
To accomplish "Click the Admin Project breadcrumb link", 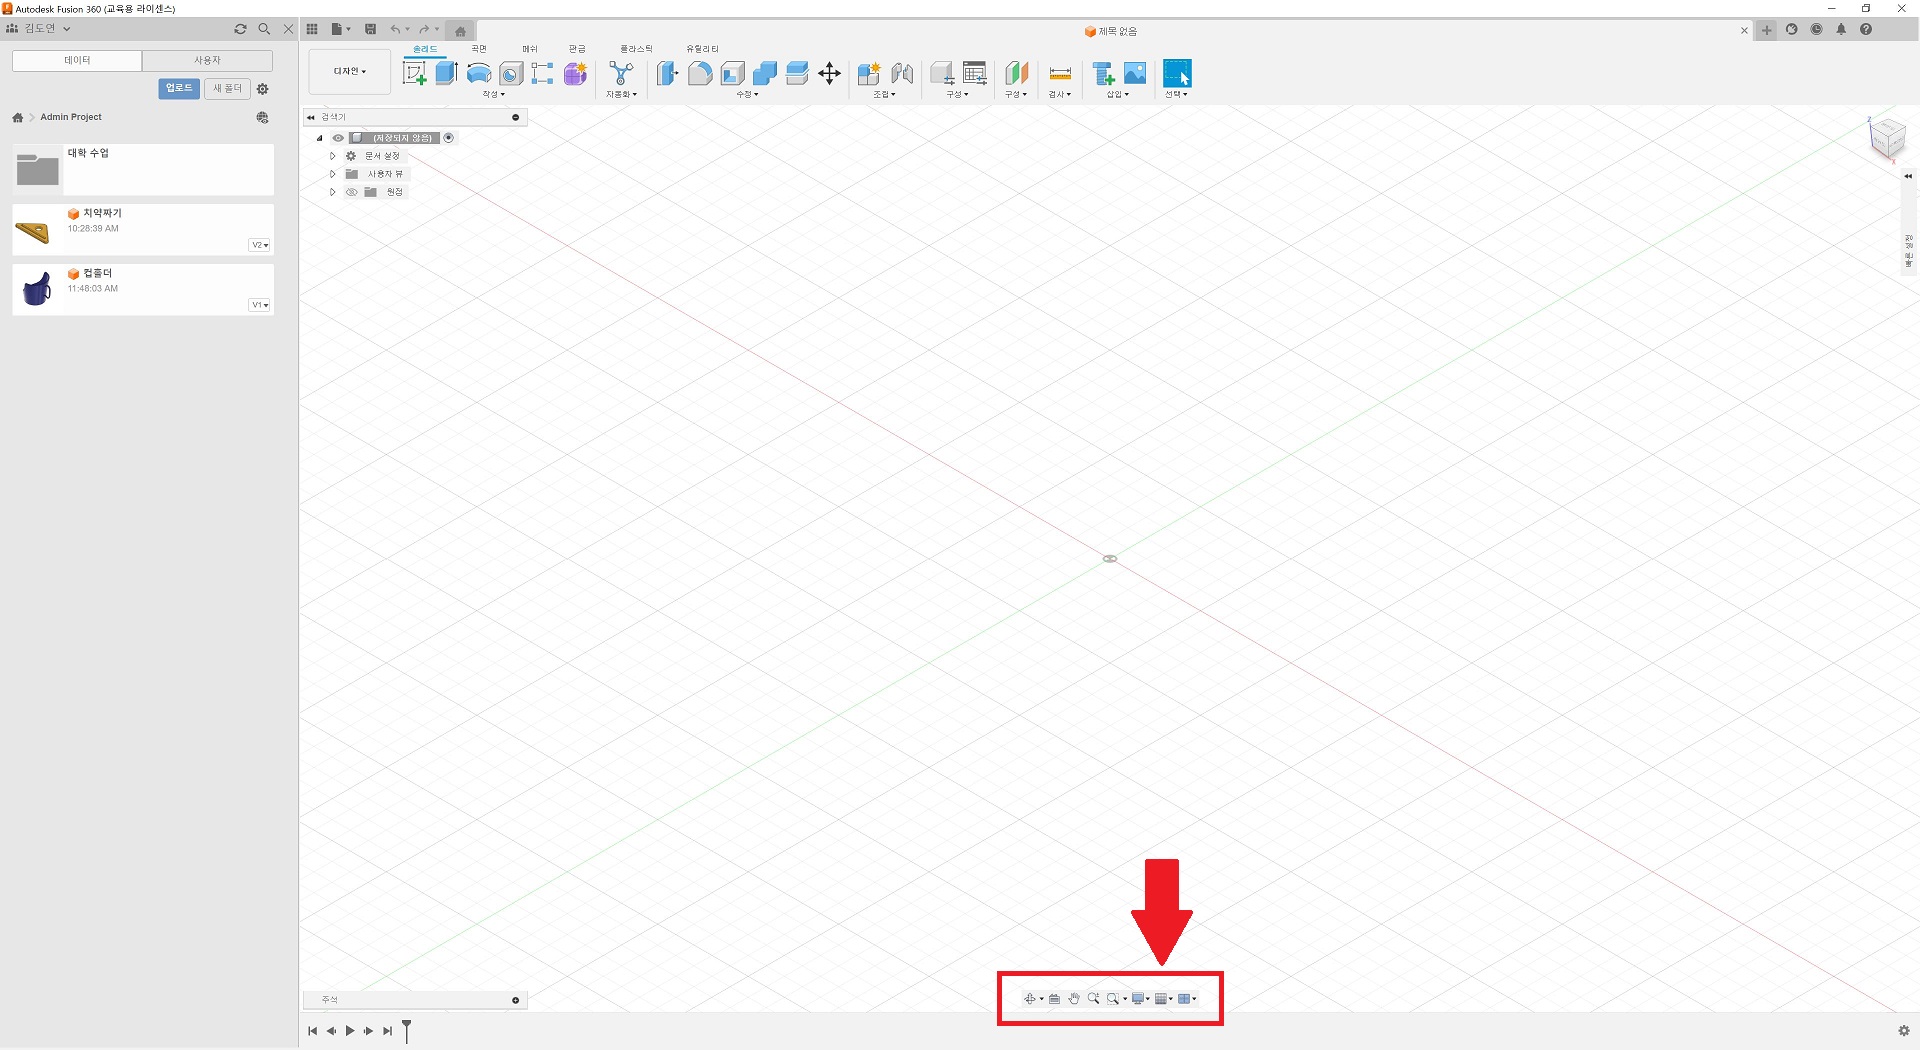I will tap(71, 117).
